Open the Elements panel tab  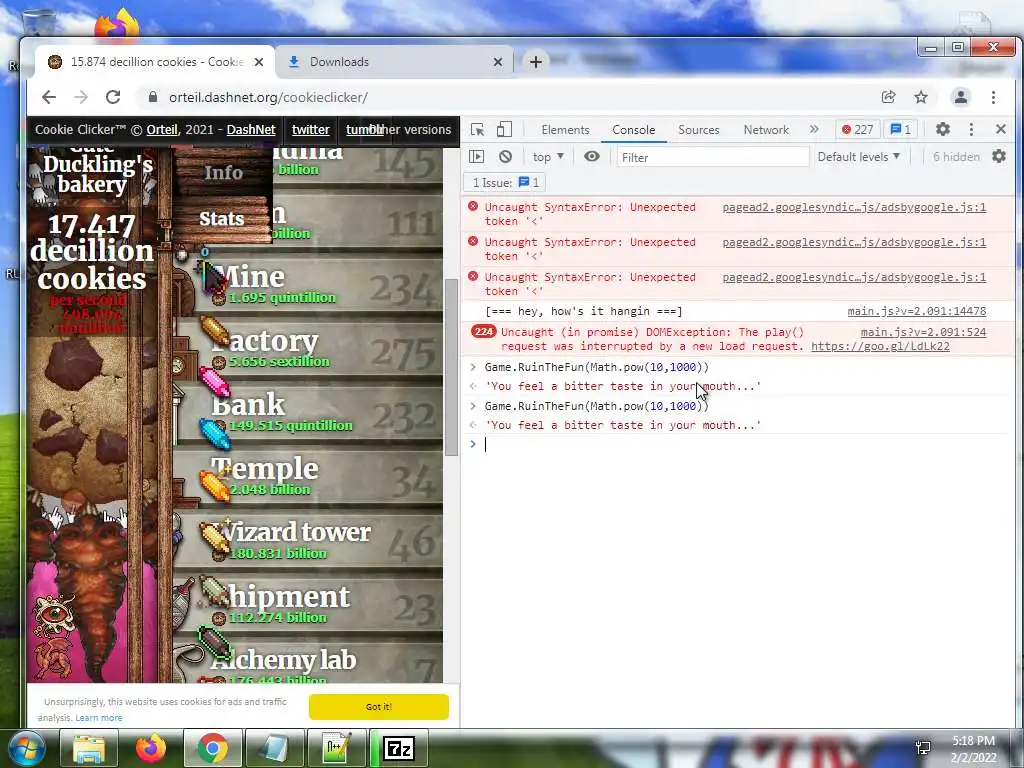tap(565, 130)
